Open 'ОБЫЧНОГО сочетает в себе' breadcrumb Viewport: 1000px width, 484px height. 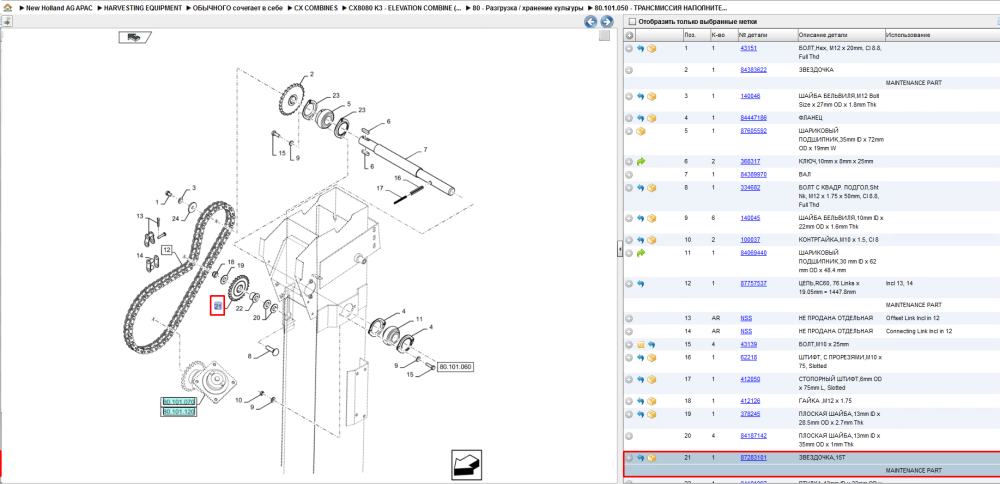[x=239, y=8]
